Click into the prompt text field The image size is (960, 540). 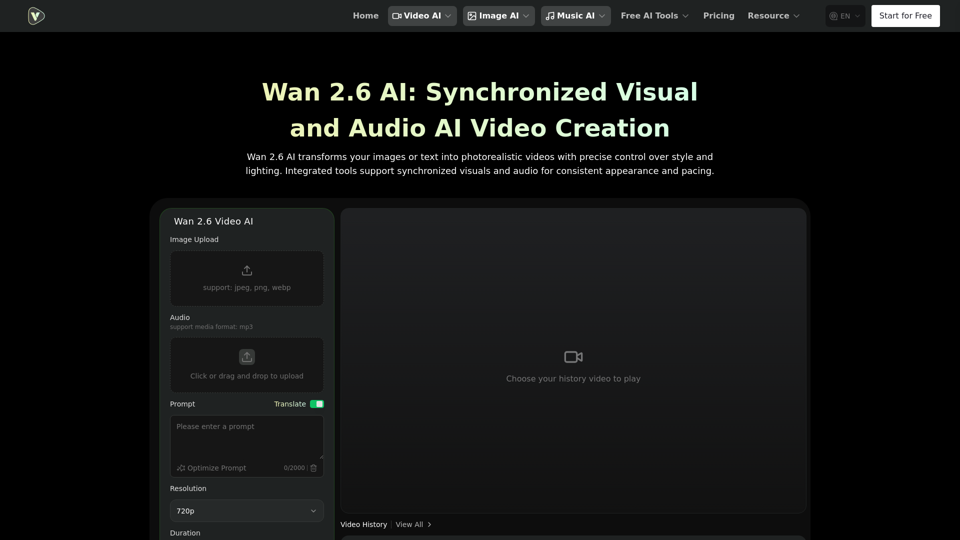point(247,438)
